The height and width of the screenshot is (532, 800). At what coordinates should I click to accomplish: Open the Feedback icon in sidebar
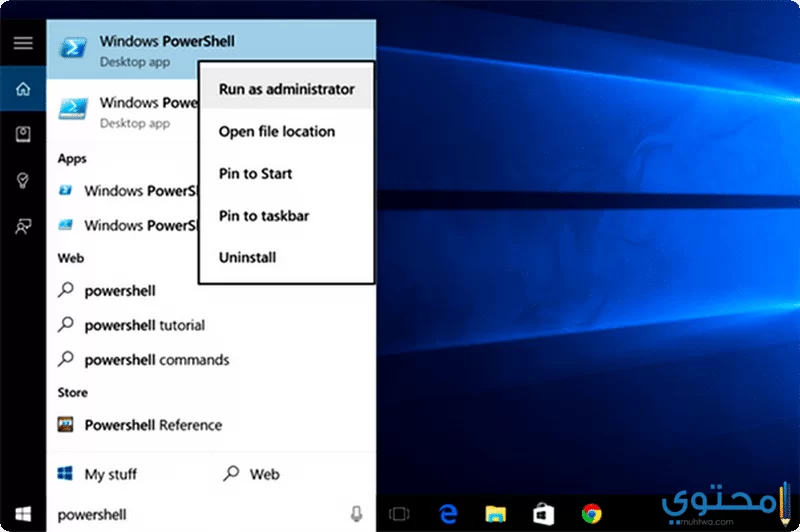pyautogui.click(x=23, y=226)
